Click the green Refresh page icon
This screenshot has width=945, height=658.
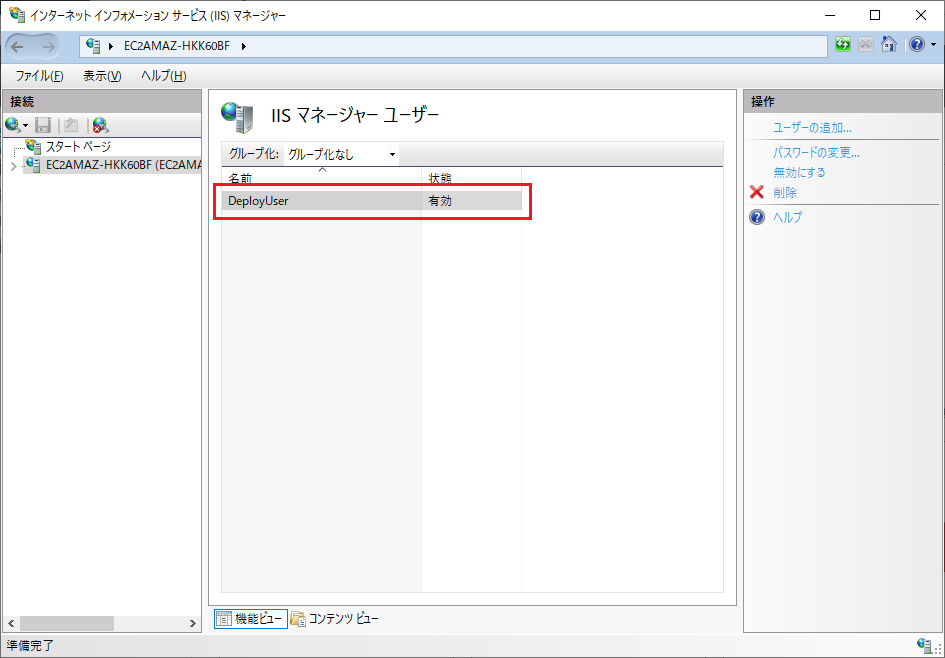(843, 45)
